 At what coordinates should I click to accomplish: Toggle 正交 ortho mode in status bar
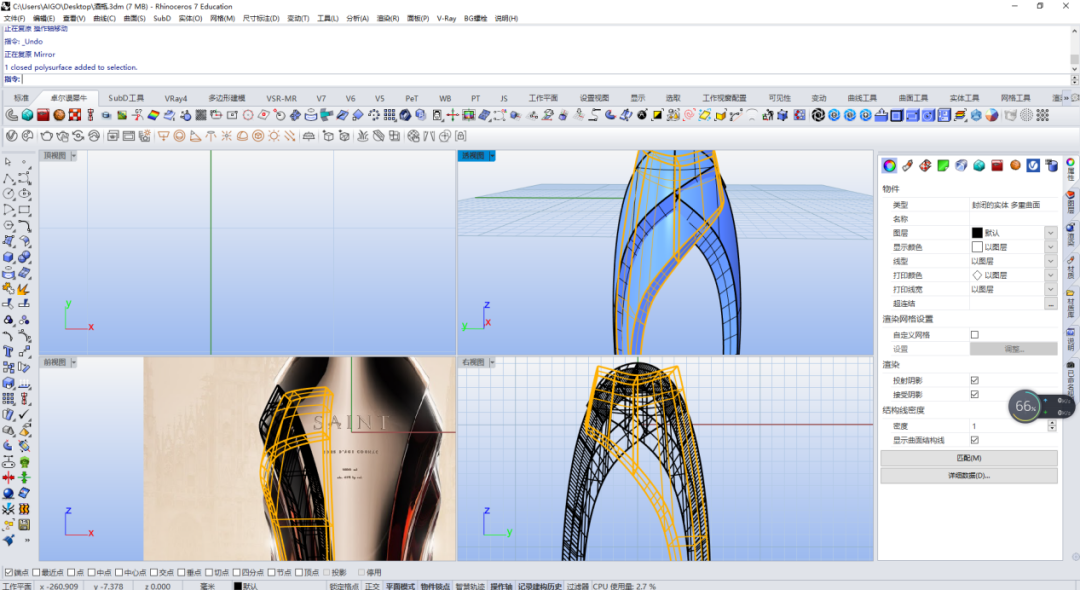pyautogui.click(x=373, y=586)
